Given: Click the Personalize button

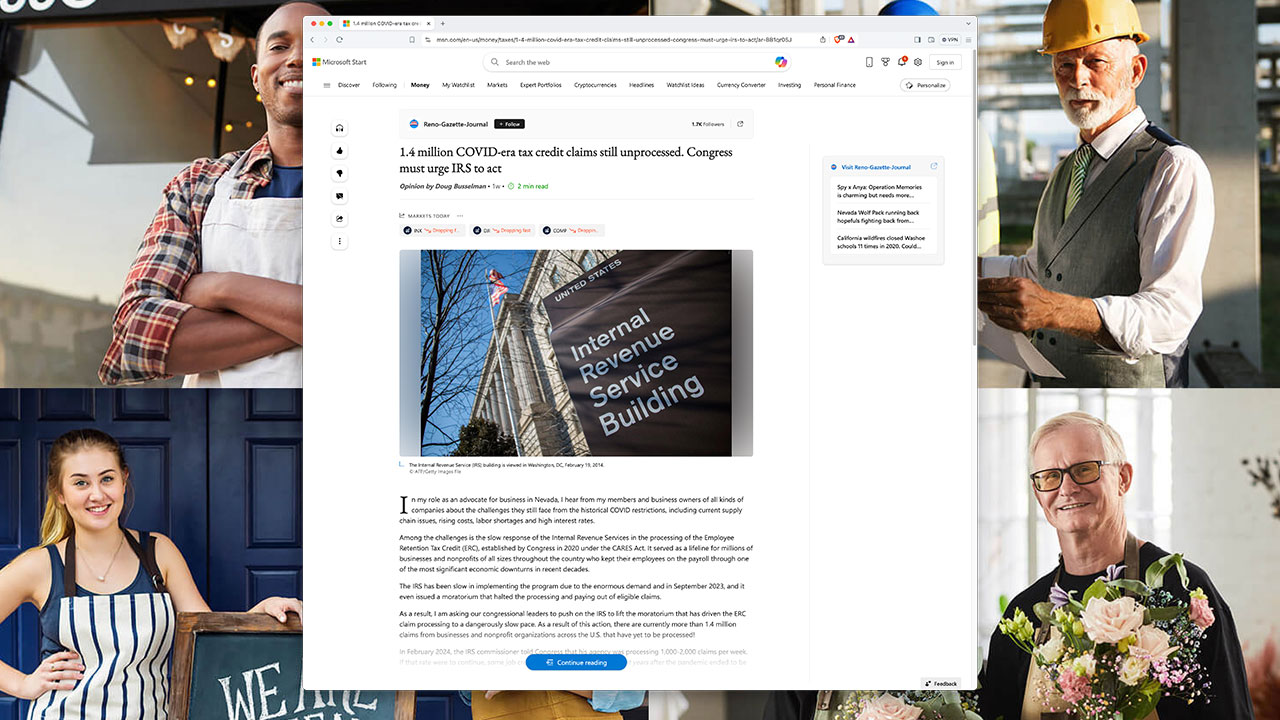Looking at the screenshot, I should (925, 85).
